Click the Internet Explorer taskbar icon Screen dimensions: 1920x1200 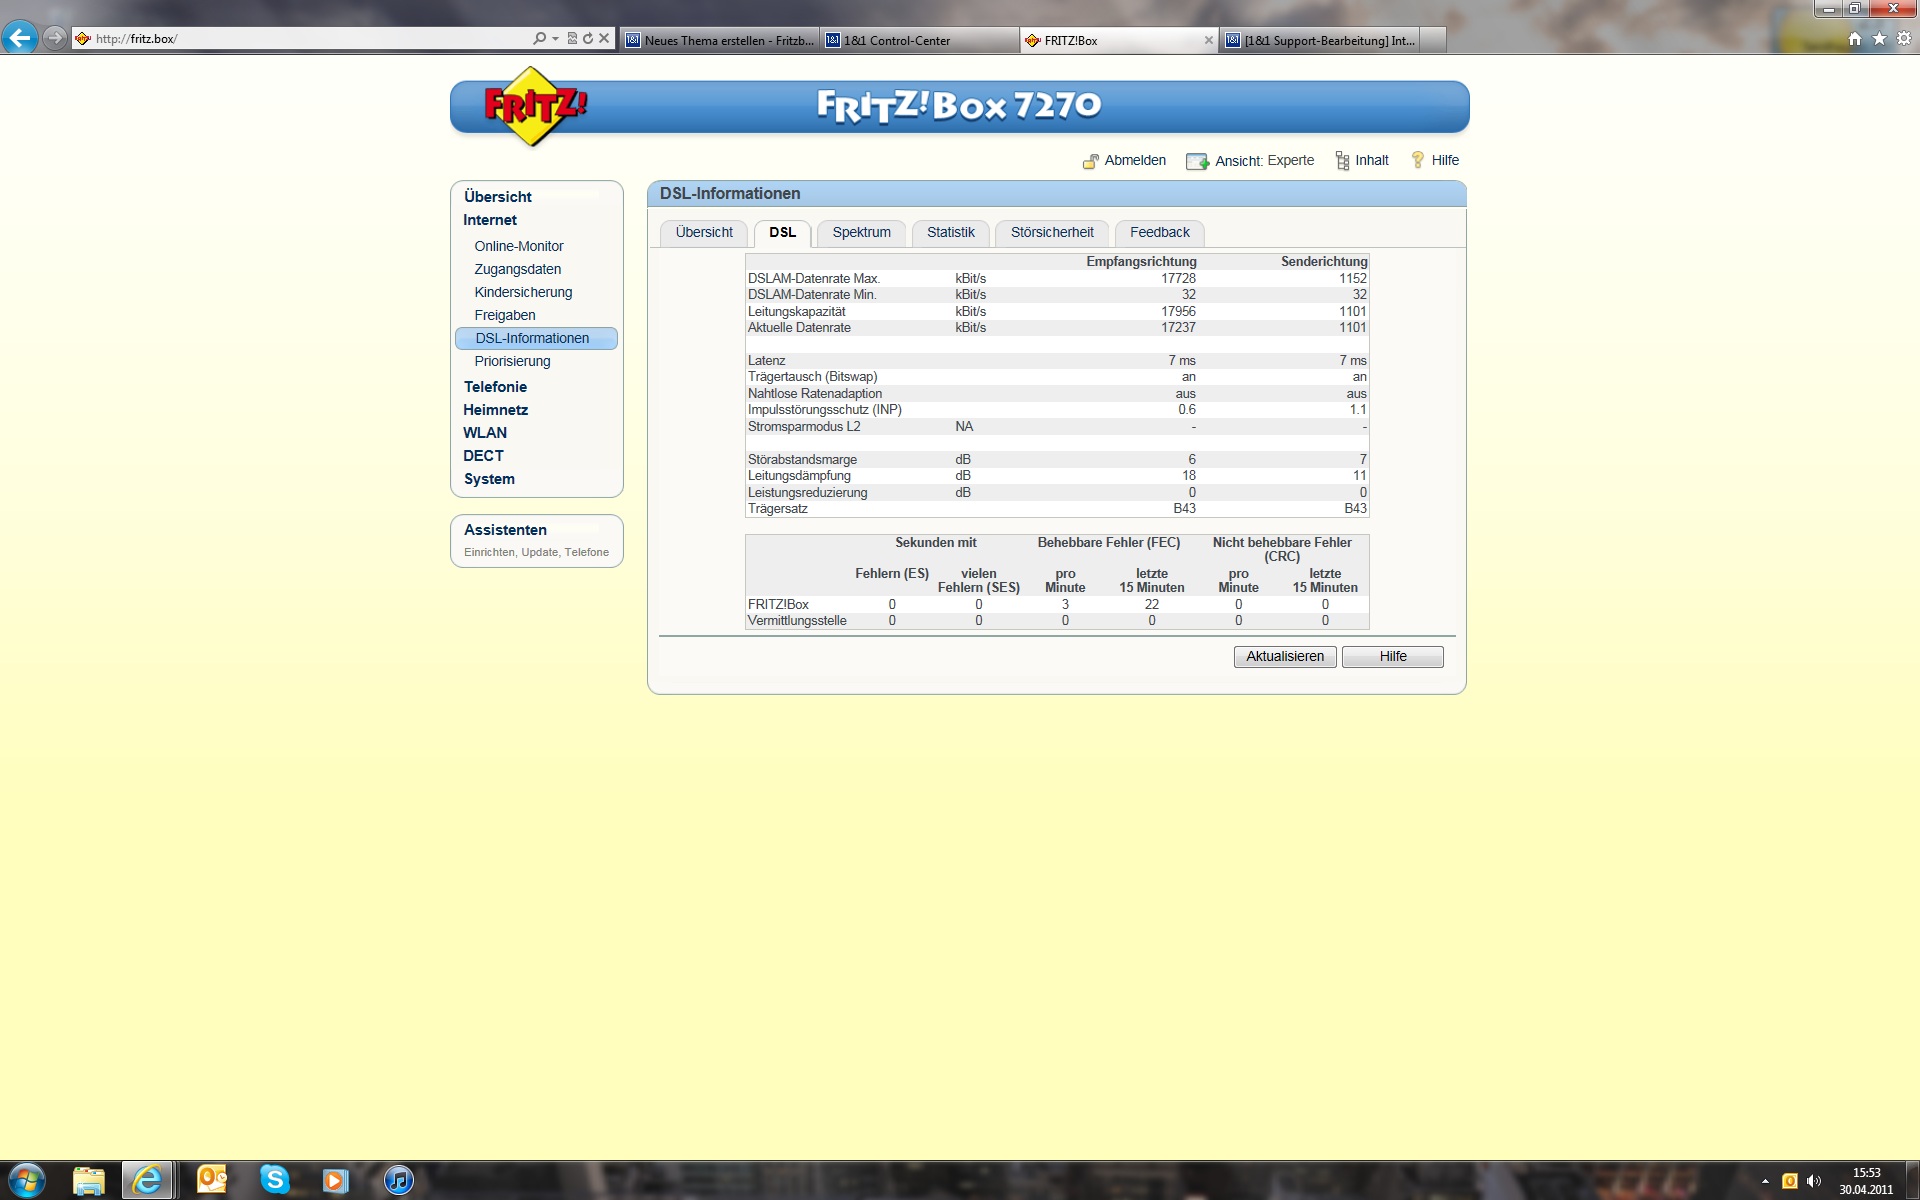point(147,1181)
